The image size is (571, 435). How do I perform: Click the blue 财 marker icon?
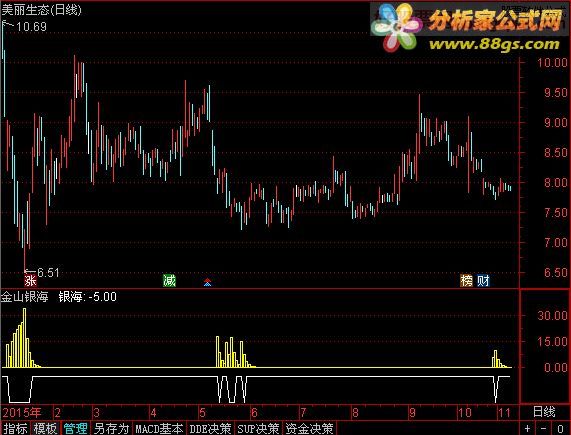483,281
